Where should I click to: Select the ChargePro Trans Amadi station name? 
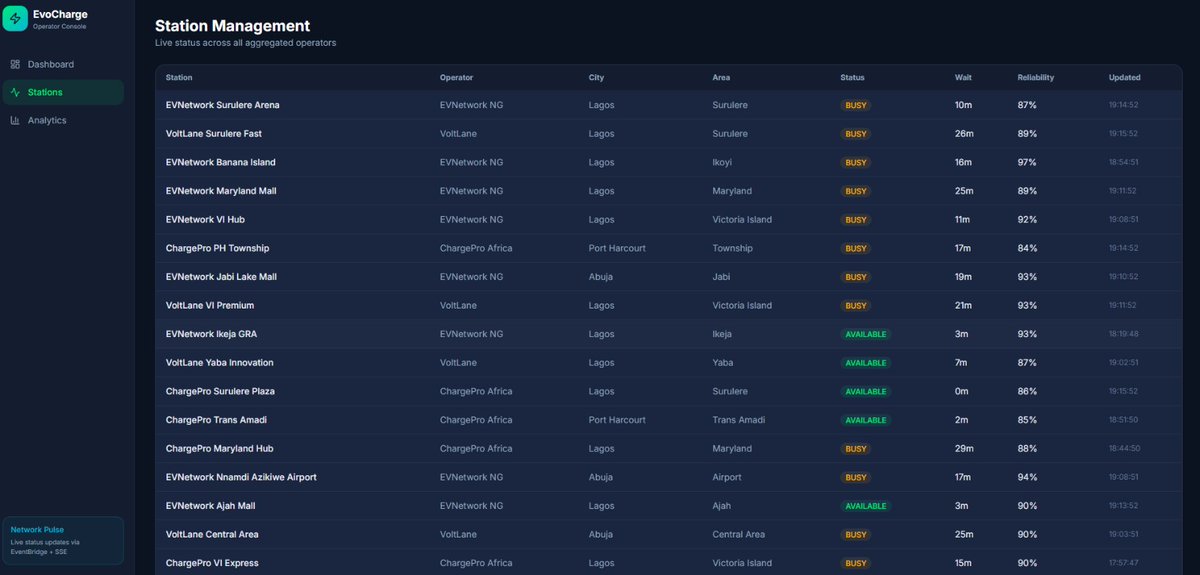click(216, 420)
